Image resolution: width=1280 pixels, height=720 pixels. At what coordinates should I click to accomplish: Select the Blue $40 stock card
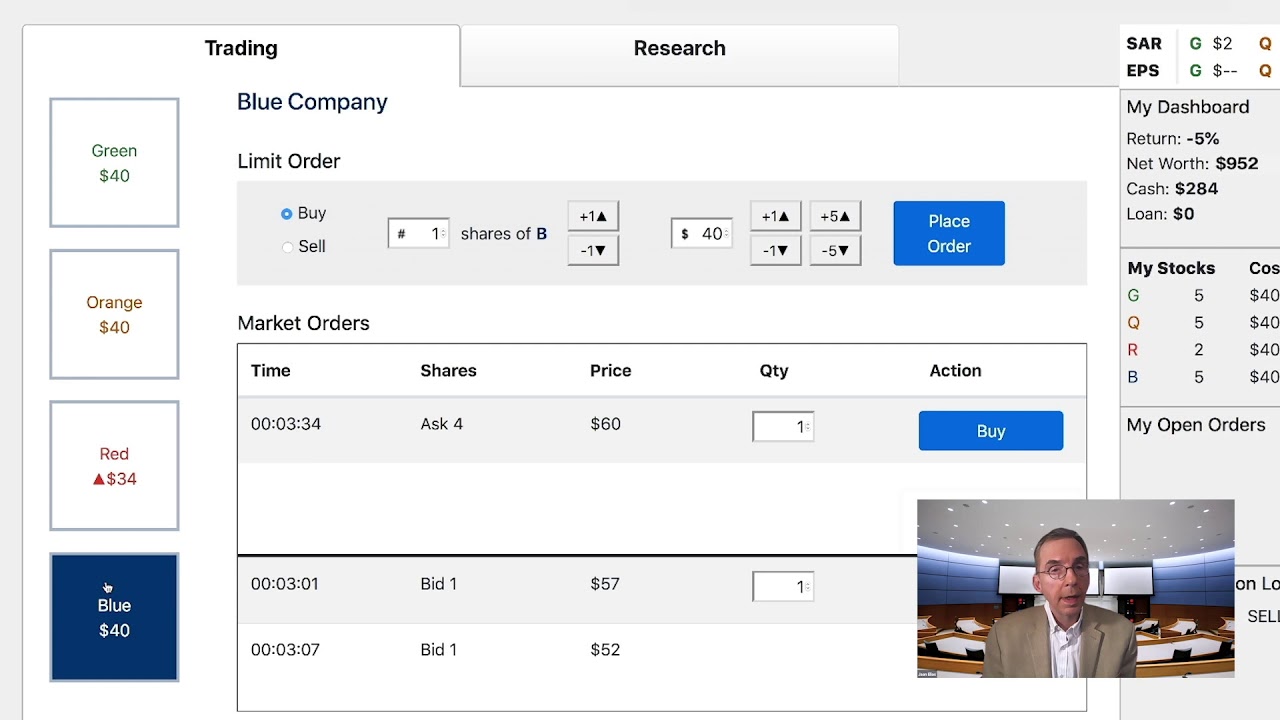[114, 617]
